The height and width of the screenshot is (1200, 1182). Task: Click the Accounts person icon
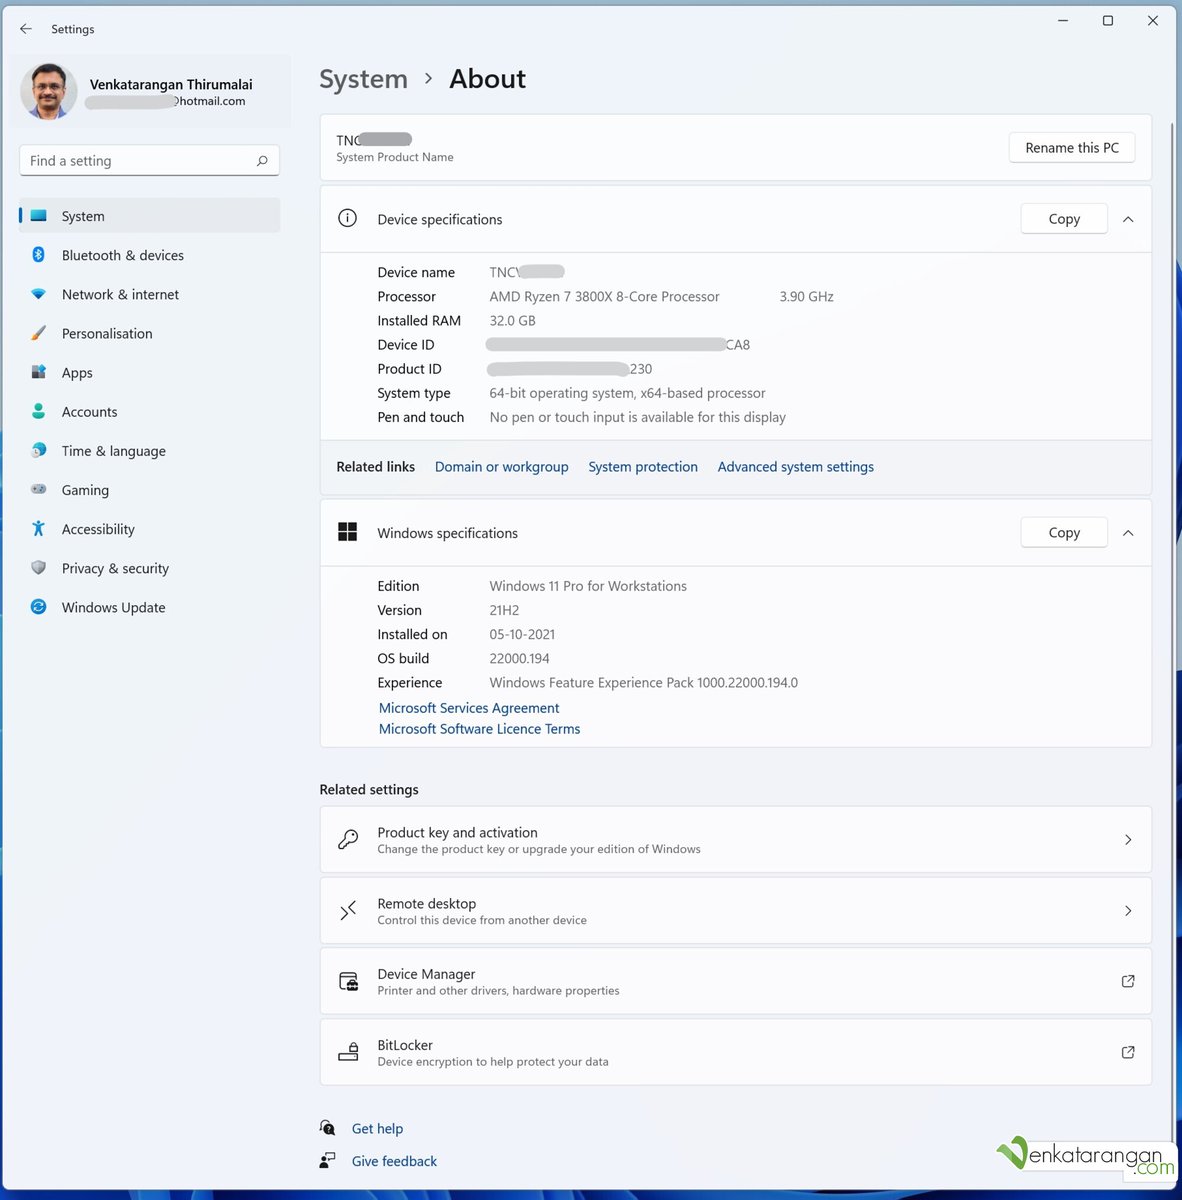[x=39, y=411]
